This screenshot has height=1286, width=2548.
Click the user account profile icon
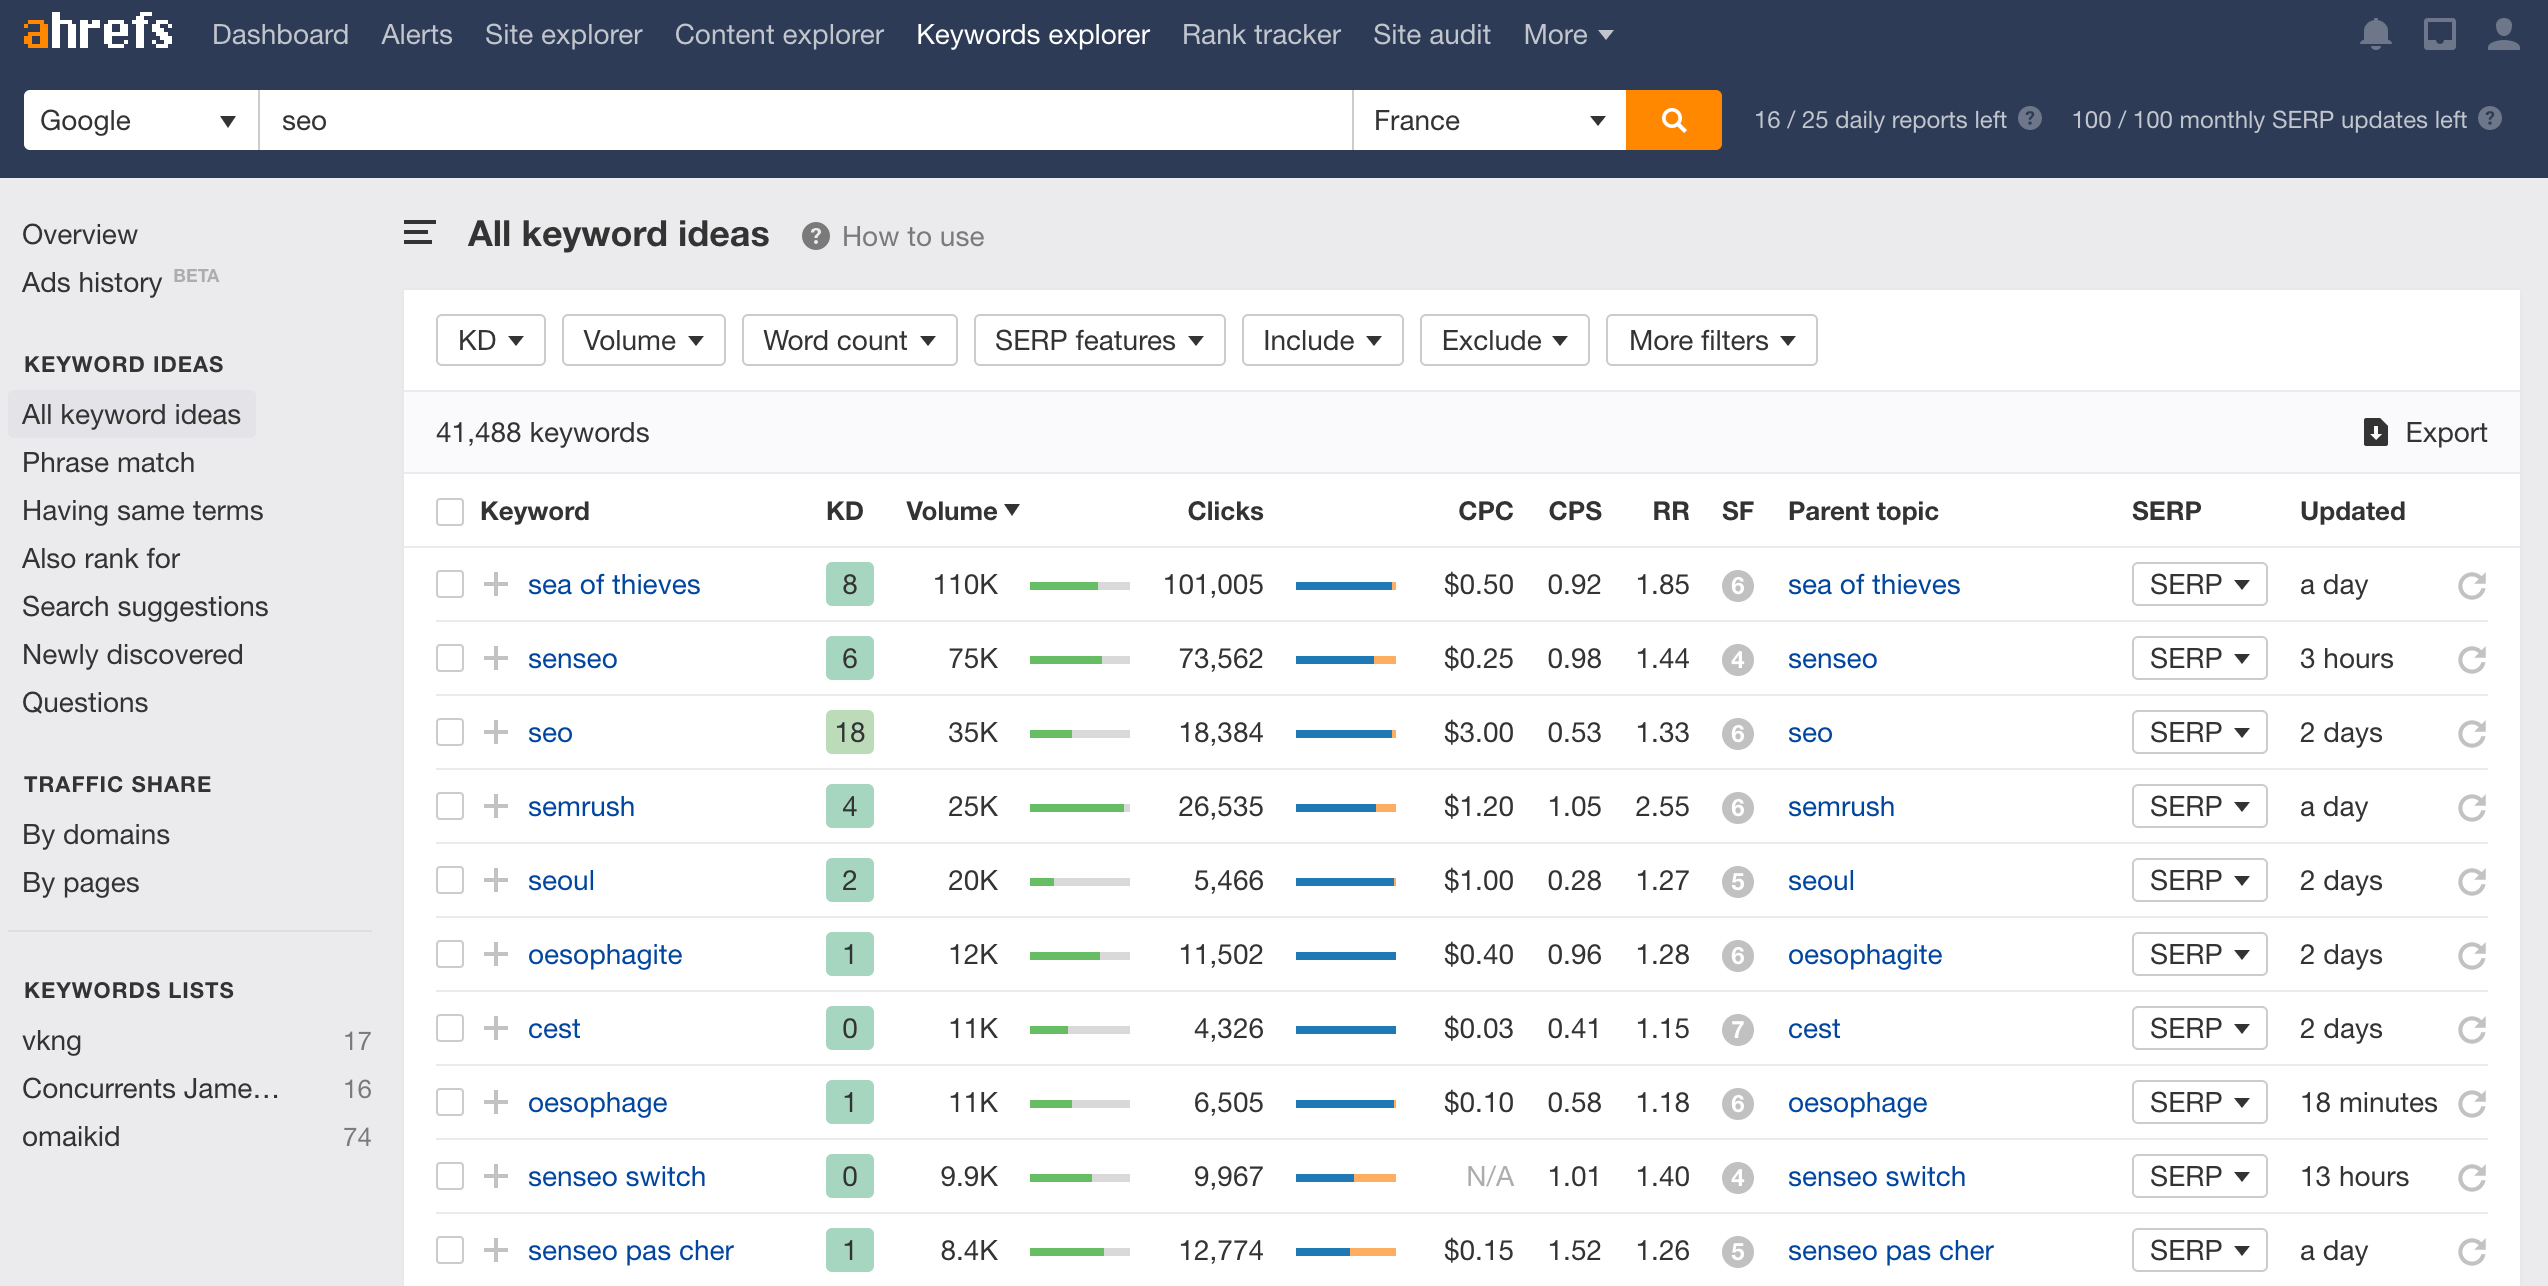tap(2503, 35)
